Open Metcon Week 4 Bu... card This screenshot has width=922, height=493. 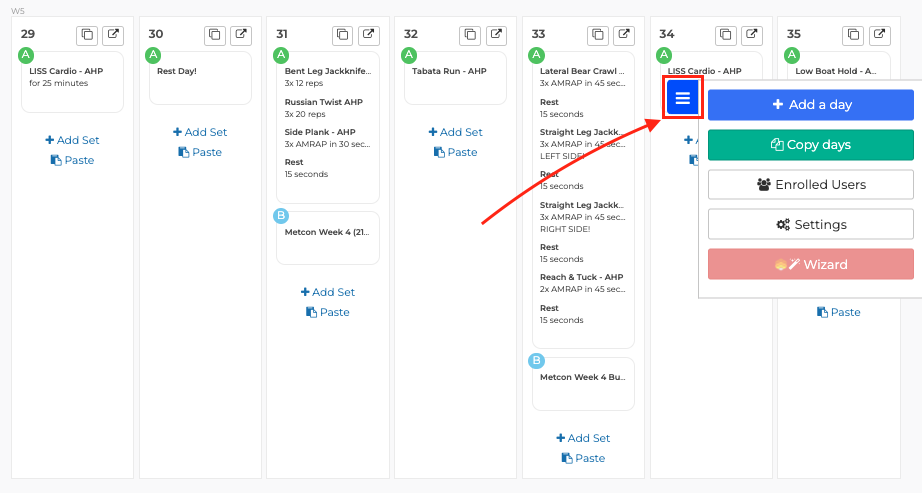tap(583, 384)
